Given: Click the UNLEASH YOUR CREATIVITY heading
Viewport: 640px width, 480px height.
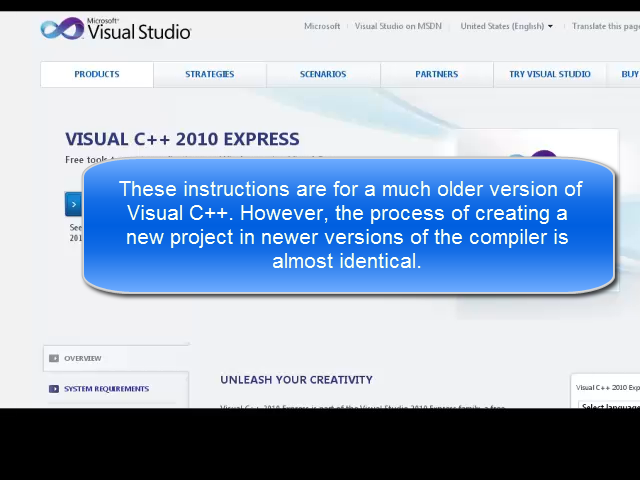Looking at the screenshot, I should coord(296,380).
